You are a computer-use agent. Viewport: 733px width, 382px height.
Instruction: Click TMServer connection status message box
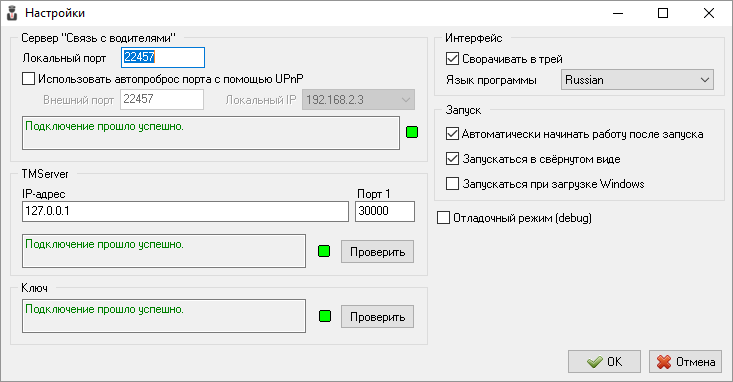[x=164, y=251]
